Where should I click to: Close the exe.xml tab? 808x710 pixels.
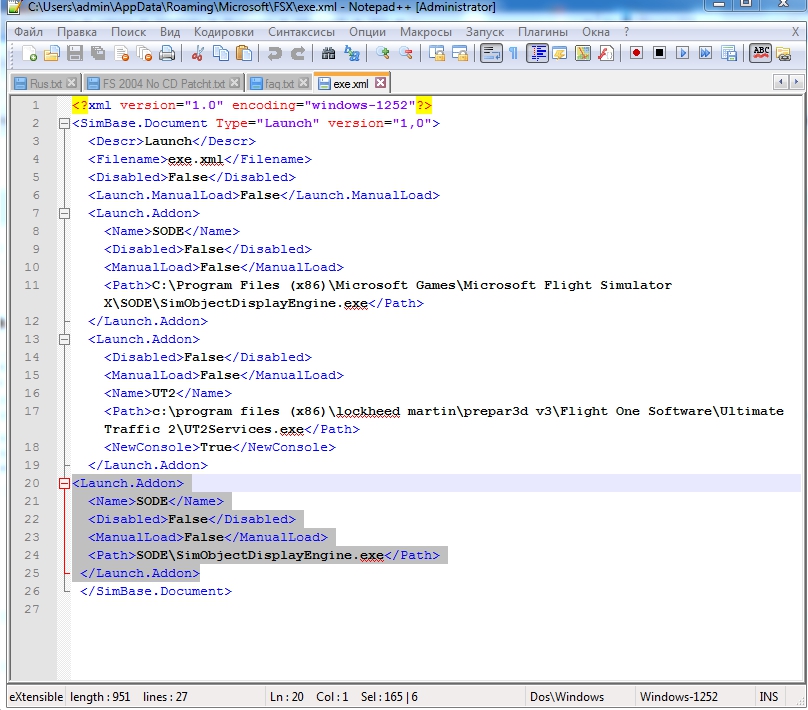(x=380, y=82)
